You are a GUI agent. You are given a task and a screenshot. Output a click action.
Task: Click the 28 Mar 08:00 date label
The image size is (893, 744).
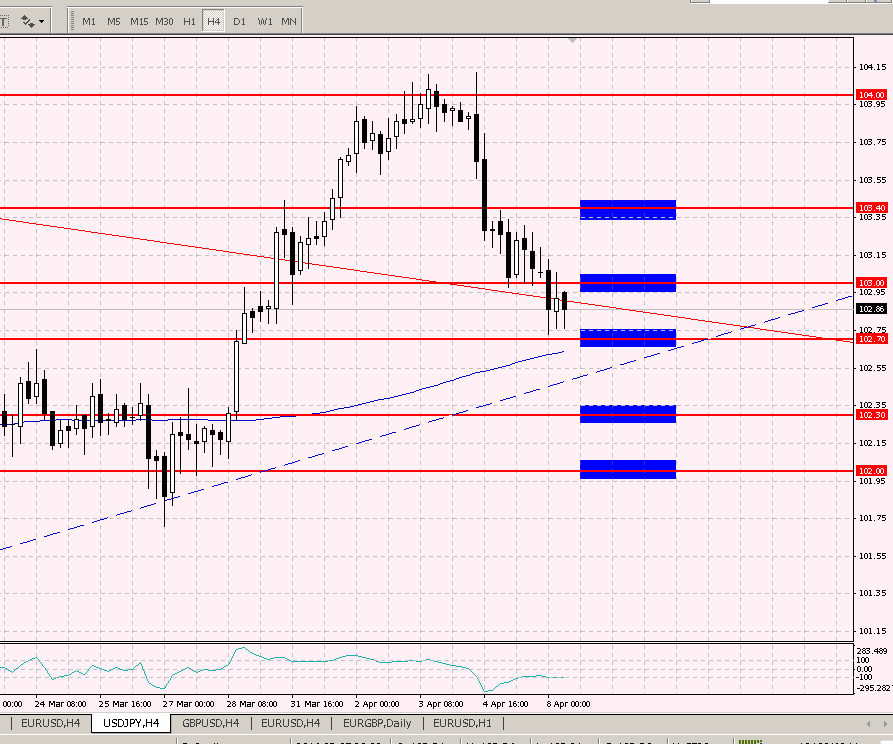point(252,704)
